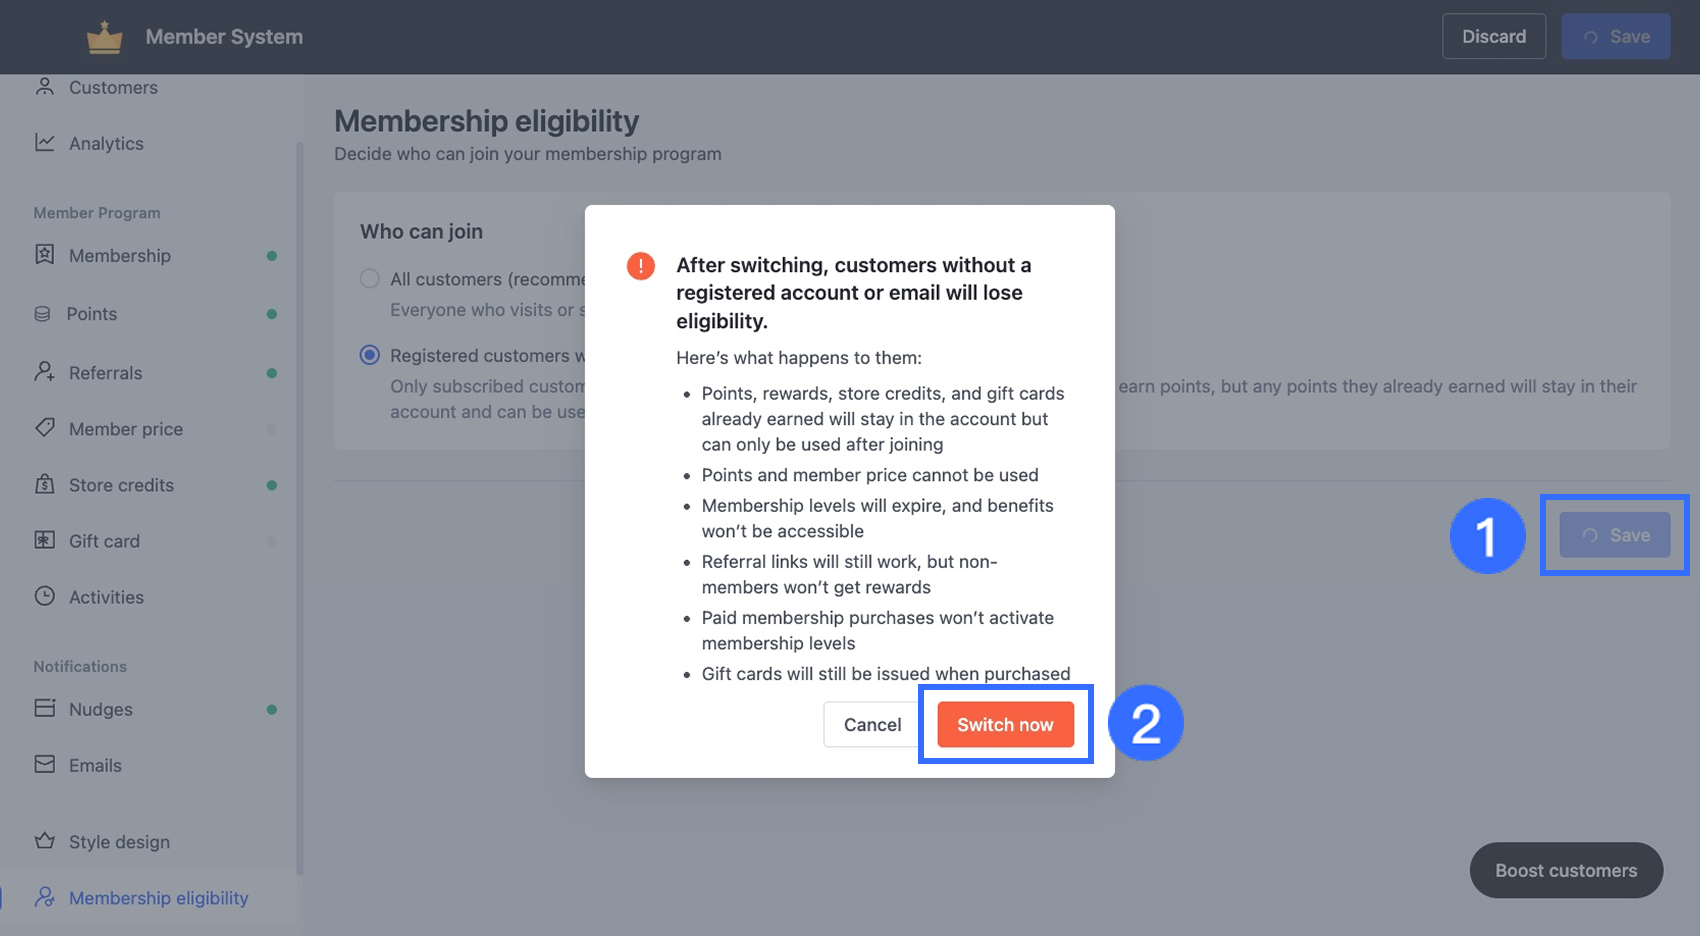Screen dimensions: 1700x936
Task: Cancel the eligibility switch dialog
Action: tap(872, 725)
